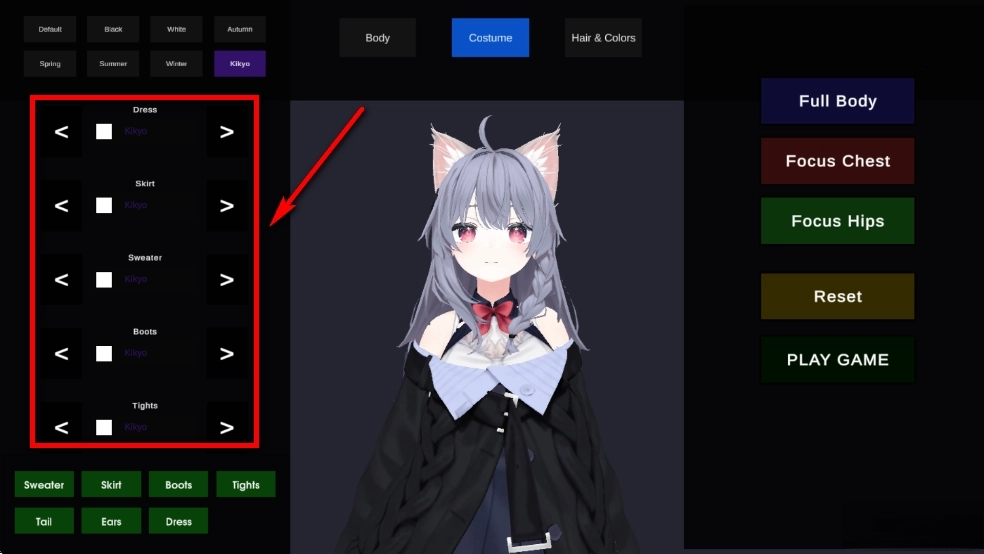Select next Skirt style arrow
This screenshot has width=984, height=554.
(227, 206)
